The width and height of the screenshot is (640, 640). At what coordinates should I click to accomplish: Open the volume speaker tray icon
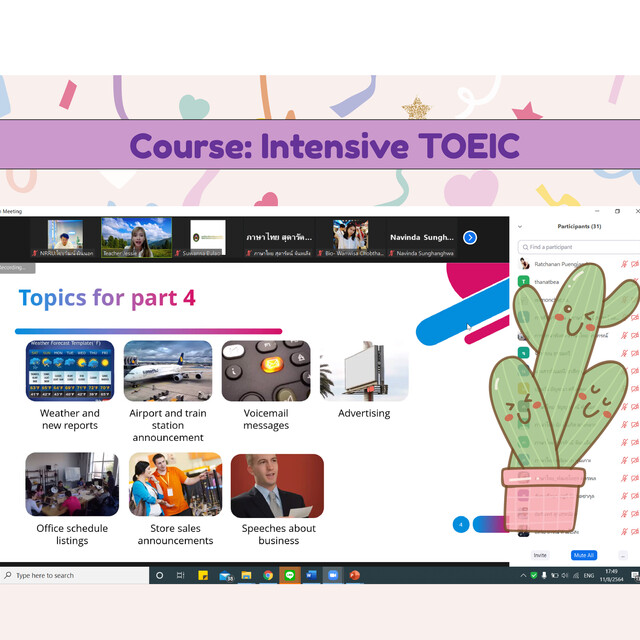coord(565,576)
